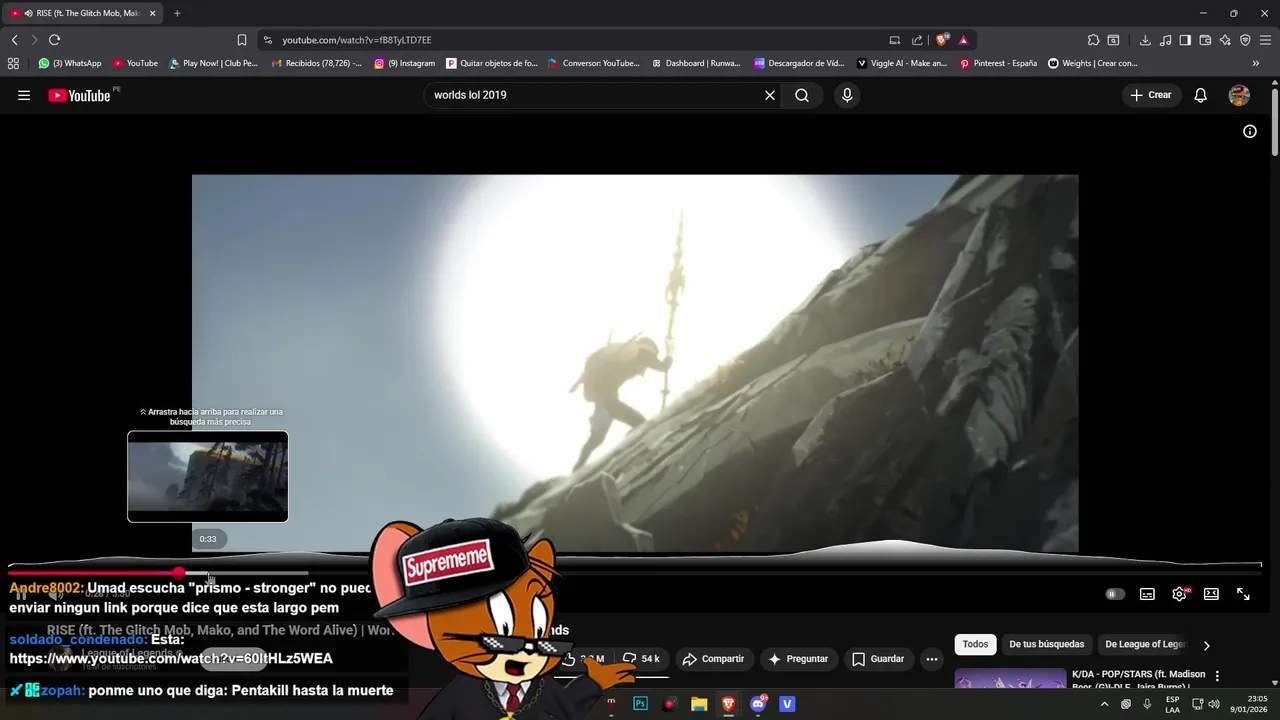Toggle the autoplay switch
1280x720 pixels.
point(1115,594)
